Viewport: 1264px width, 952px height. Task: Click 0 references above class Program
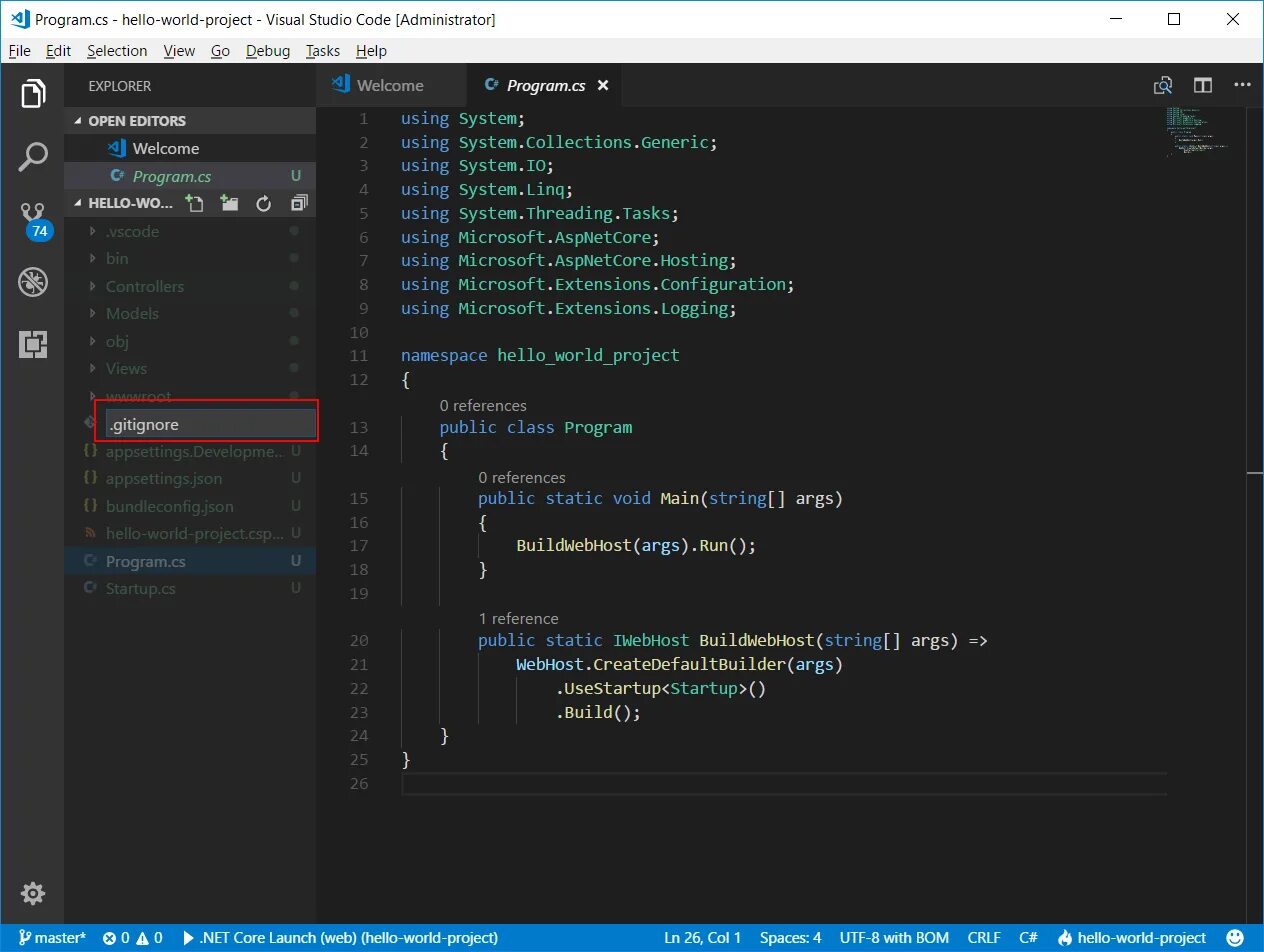(x=483, y=405)
